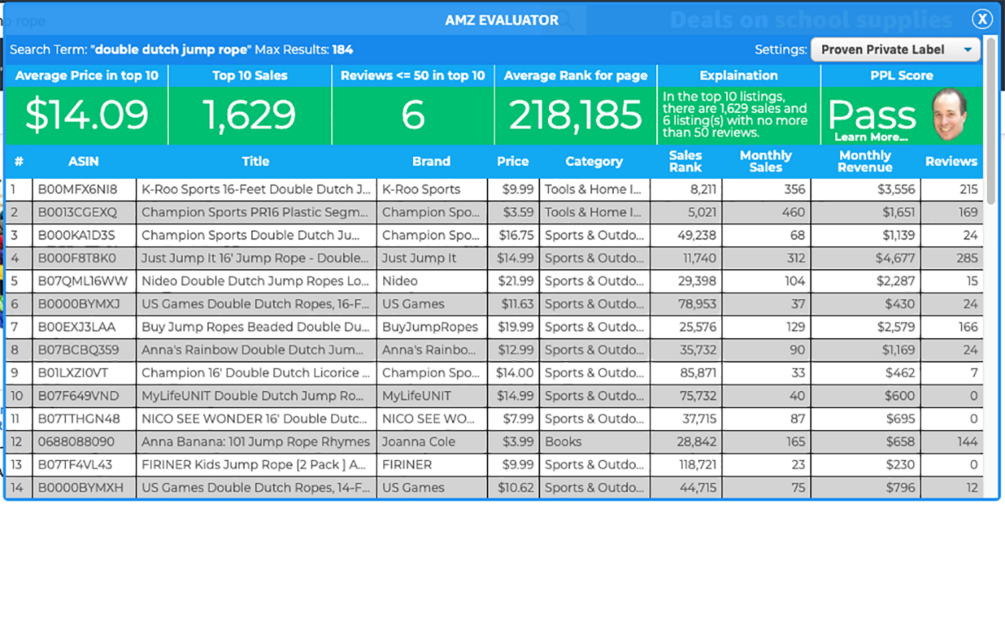The height and width of the screenshot is (628, 1005).
Task: Sort by the Monthly Revenue column header
Action: (x=865, y=161)
